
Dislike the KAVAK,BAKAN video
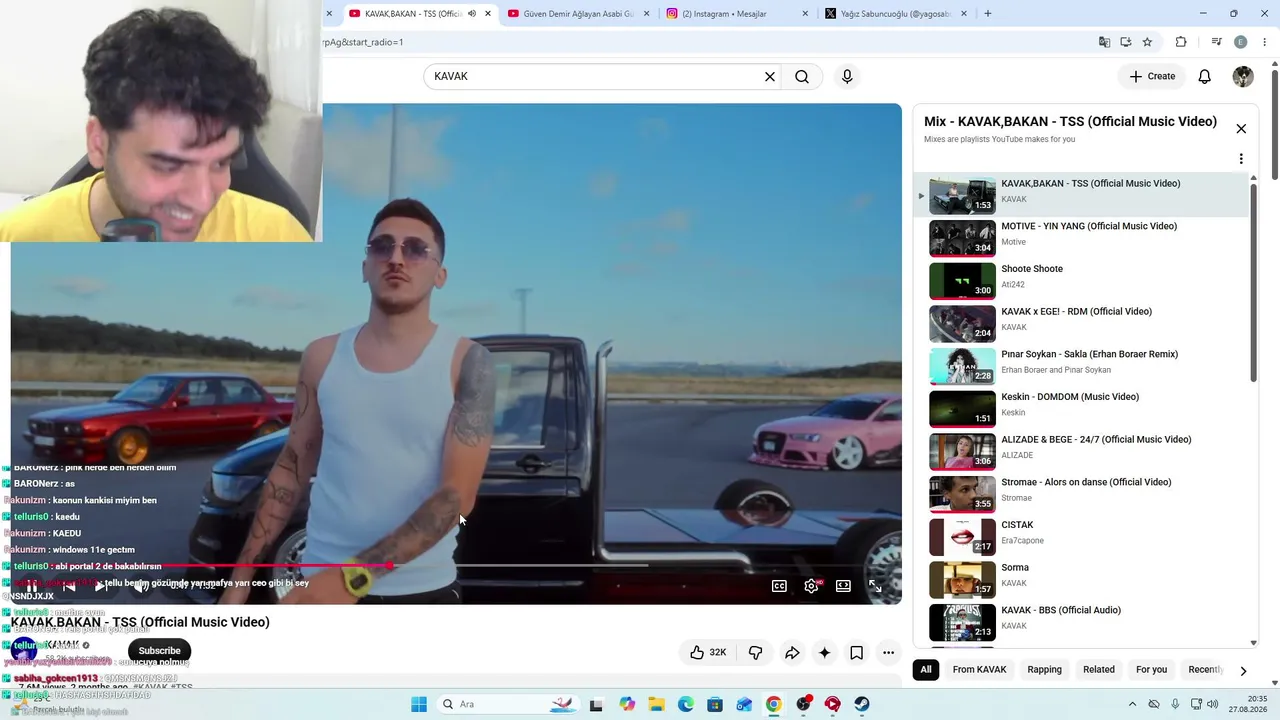pos(755,652)
